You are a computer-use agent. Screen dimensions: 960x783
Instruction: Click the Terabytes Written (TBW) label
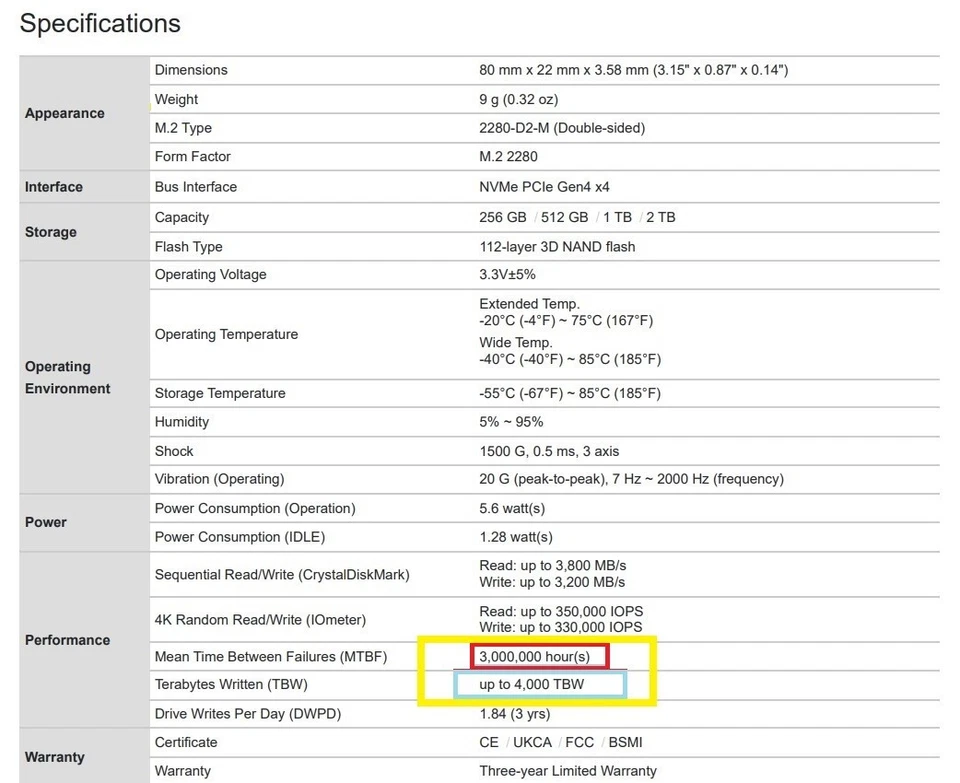click(231, 685)
